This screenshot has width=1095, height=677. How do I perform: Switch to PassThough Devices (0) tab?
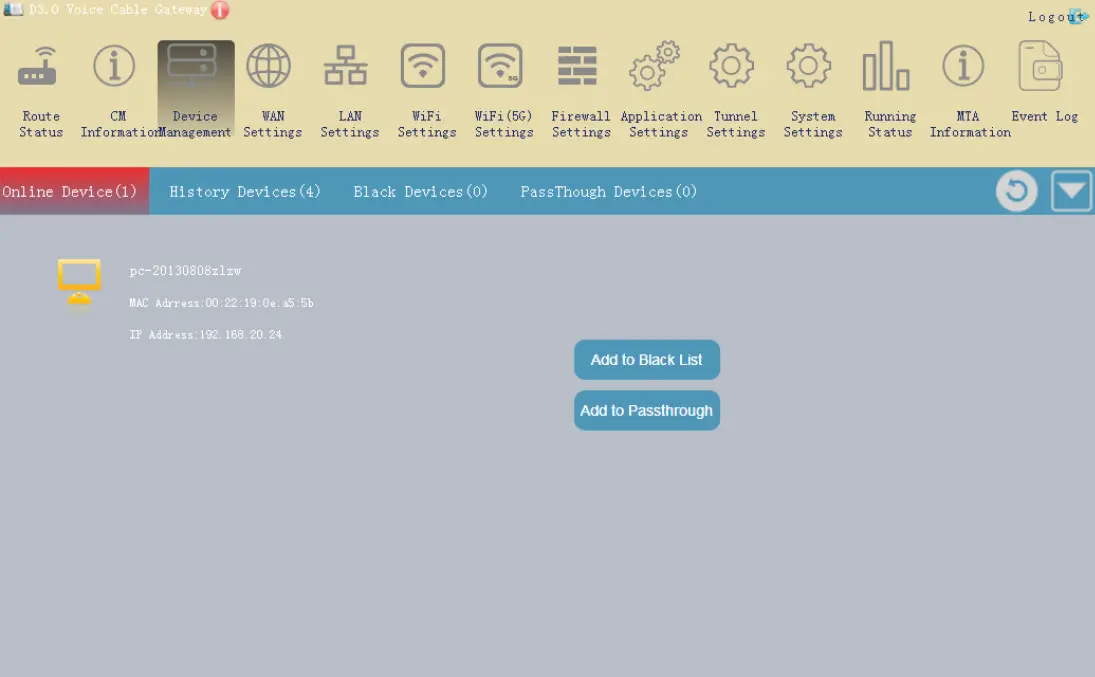(608, 191)
